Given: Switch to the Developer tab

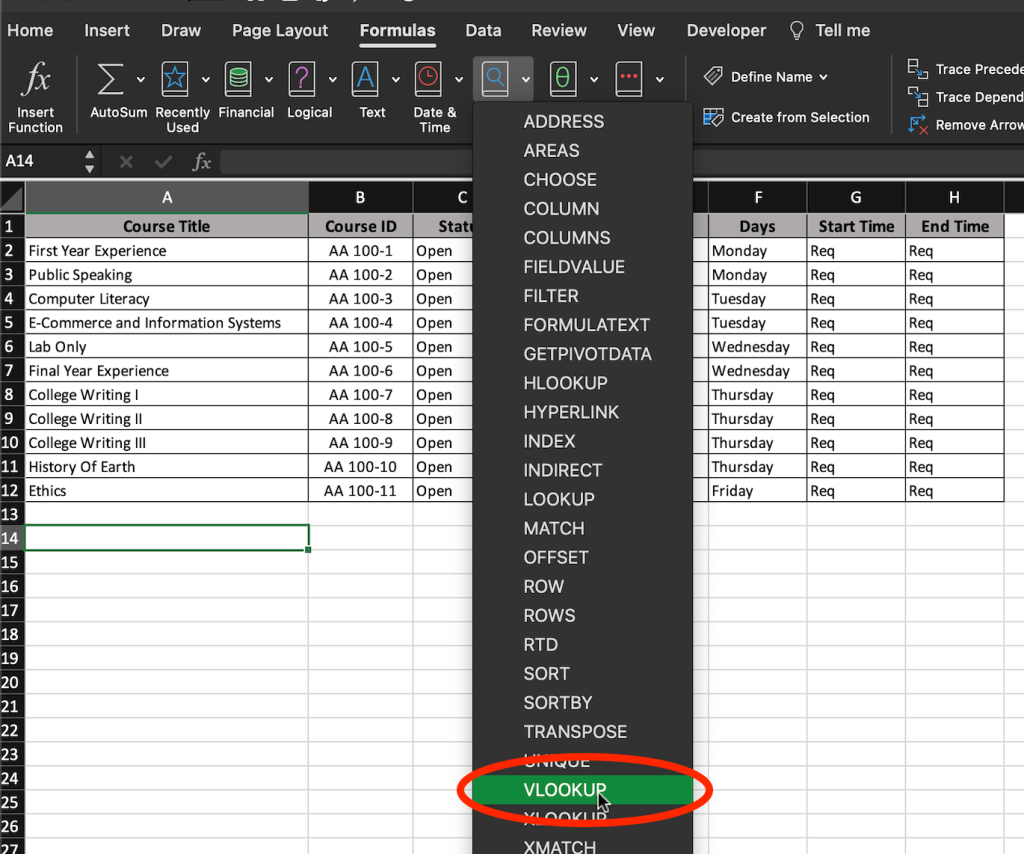Looking at the screenshot, I should click(x=726, y=31).
